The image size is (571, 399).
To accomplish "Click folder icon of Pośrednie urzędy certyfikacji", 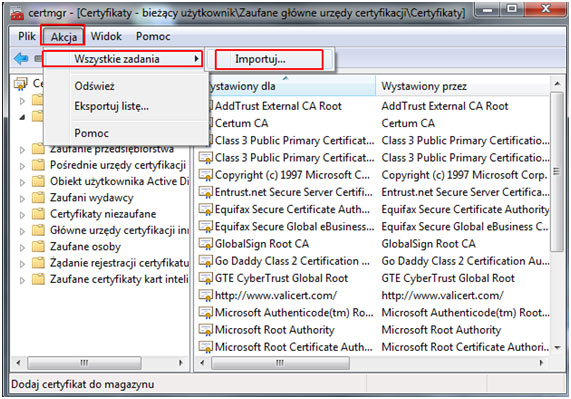I will click(x=38, y=165).
